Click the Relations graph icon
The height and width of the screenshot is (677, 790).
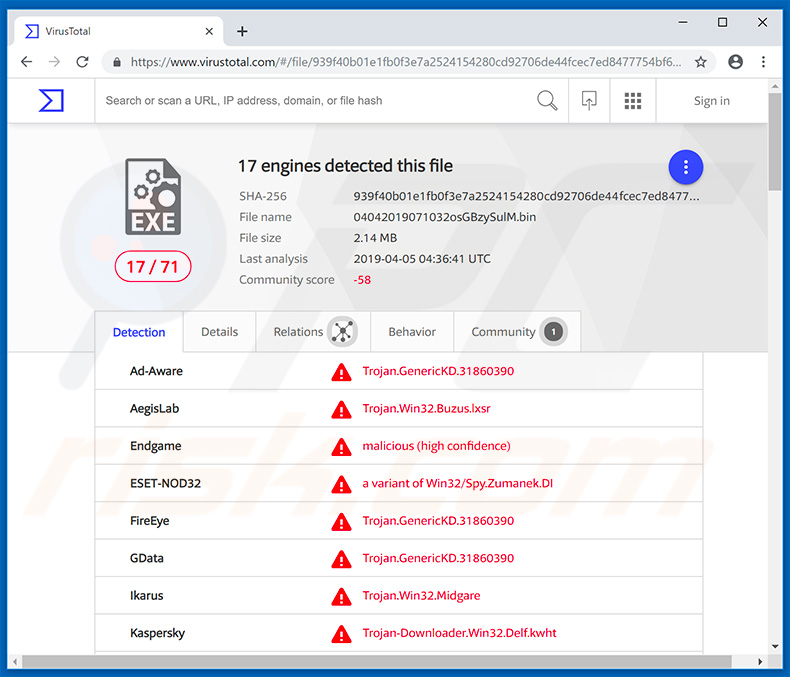coord(343,331)
